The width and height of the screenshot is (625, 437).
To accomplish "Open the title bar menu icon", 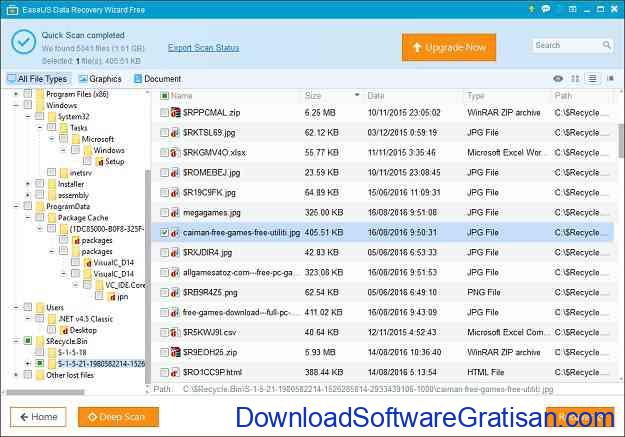I will [x=572, y=9].
